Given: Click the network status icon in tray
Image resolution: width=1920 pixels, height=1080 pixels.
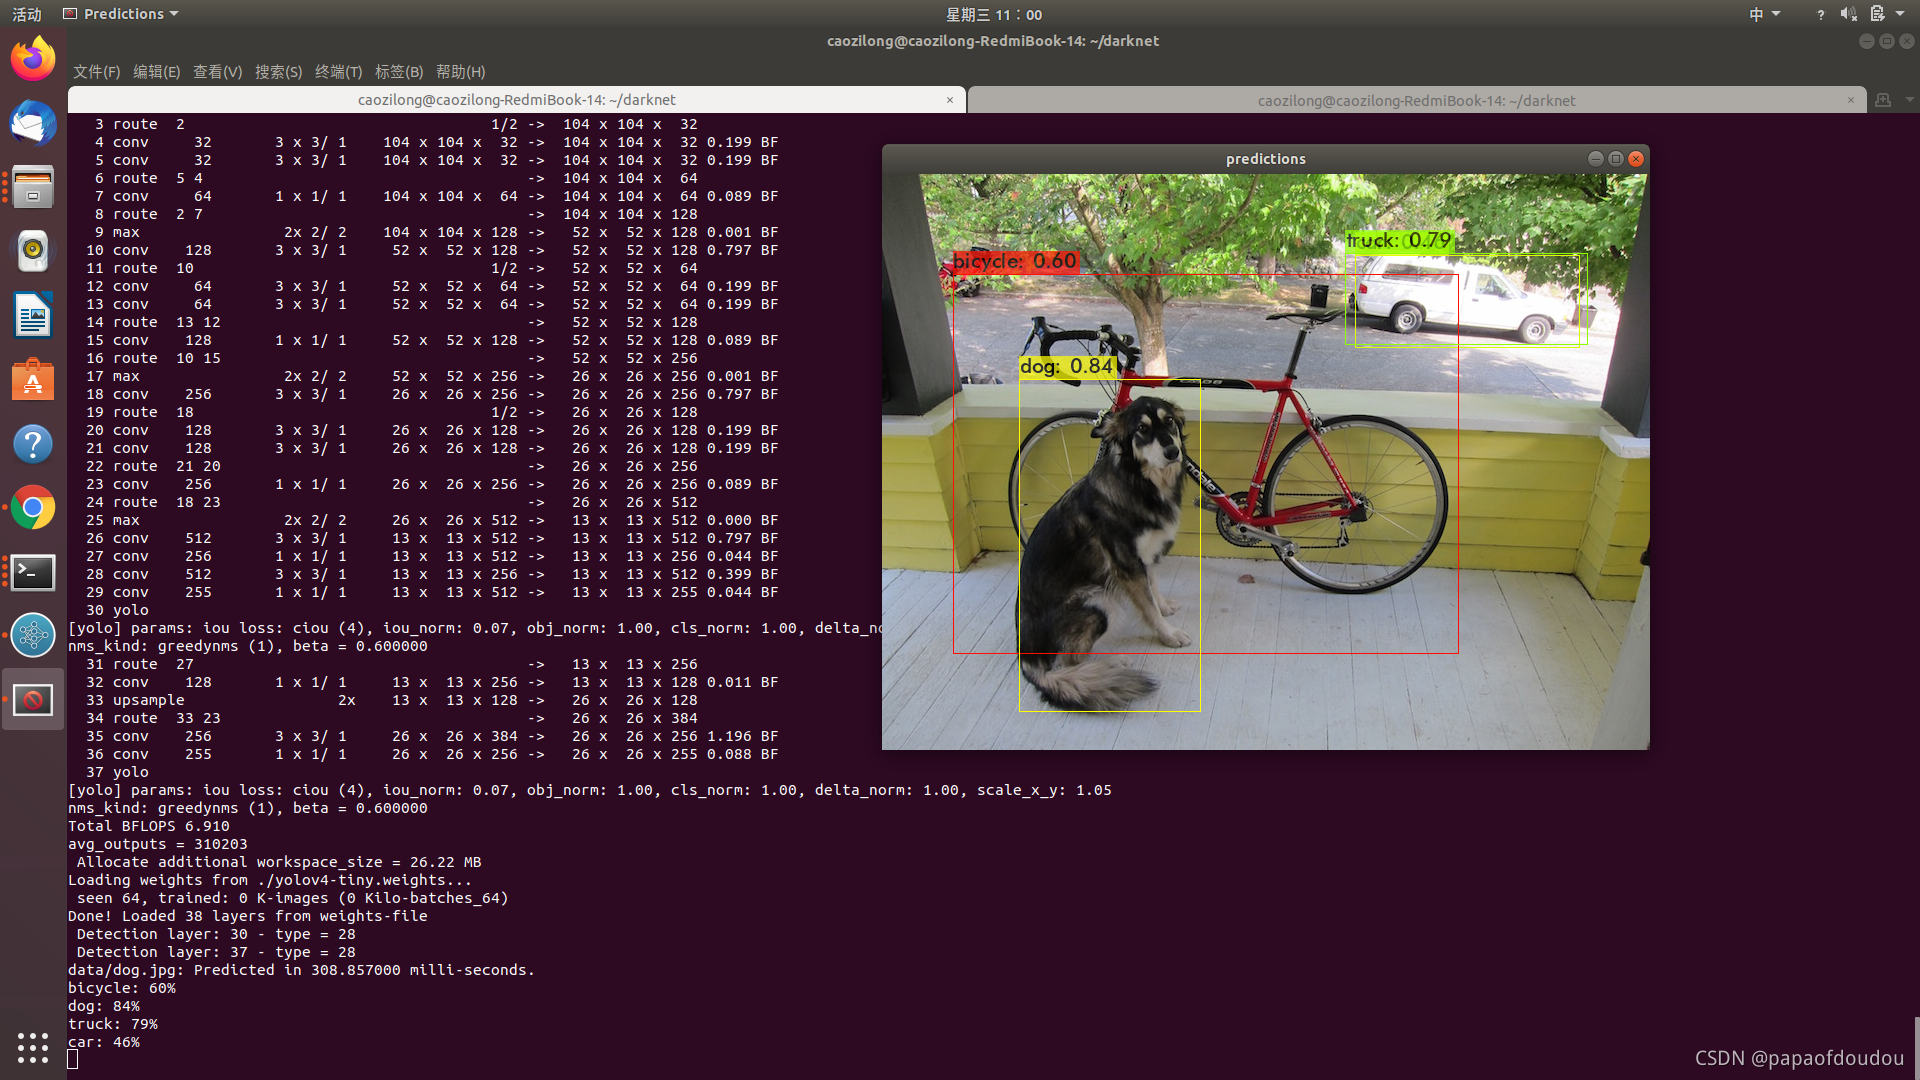Looking at the screenshot, I should click(x=1818, y=13).
